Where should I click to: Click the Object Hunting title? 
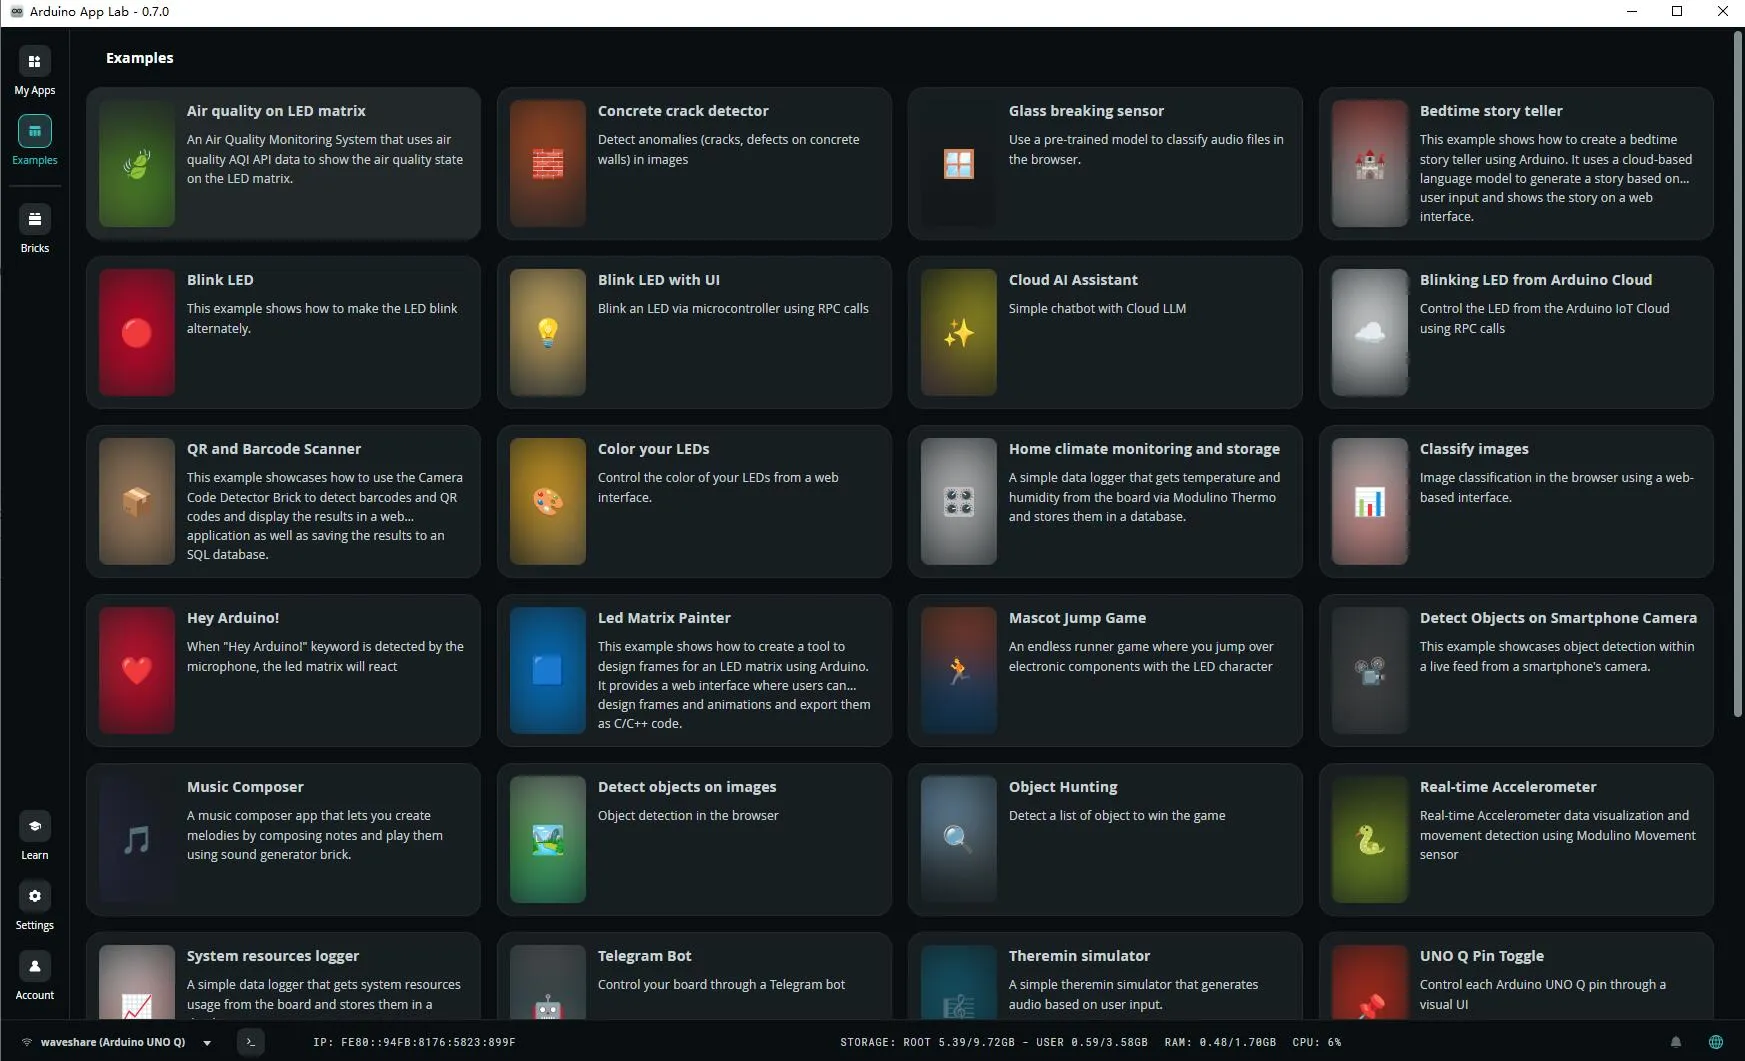pyautogui.click(x=1063, y=787)
